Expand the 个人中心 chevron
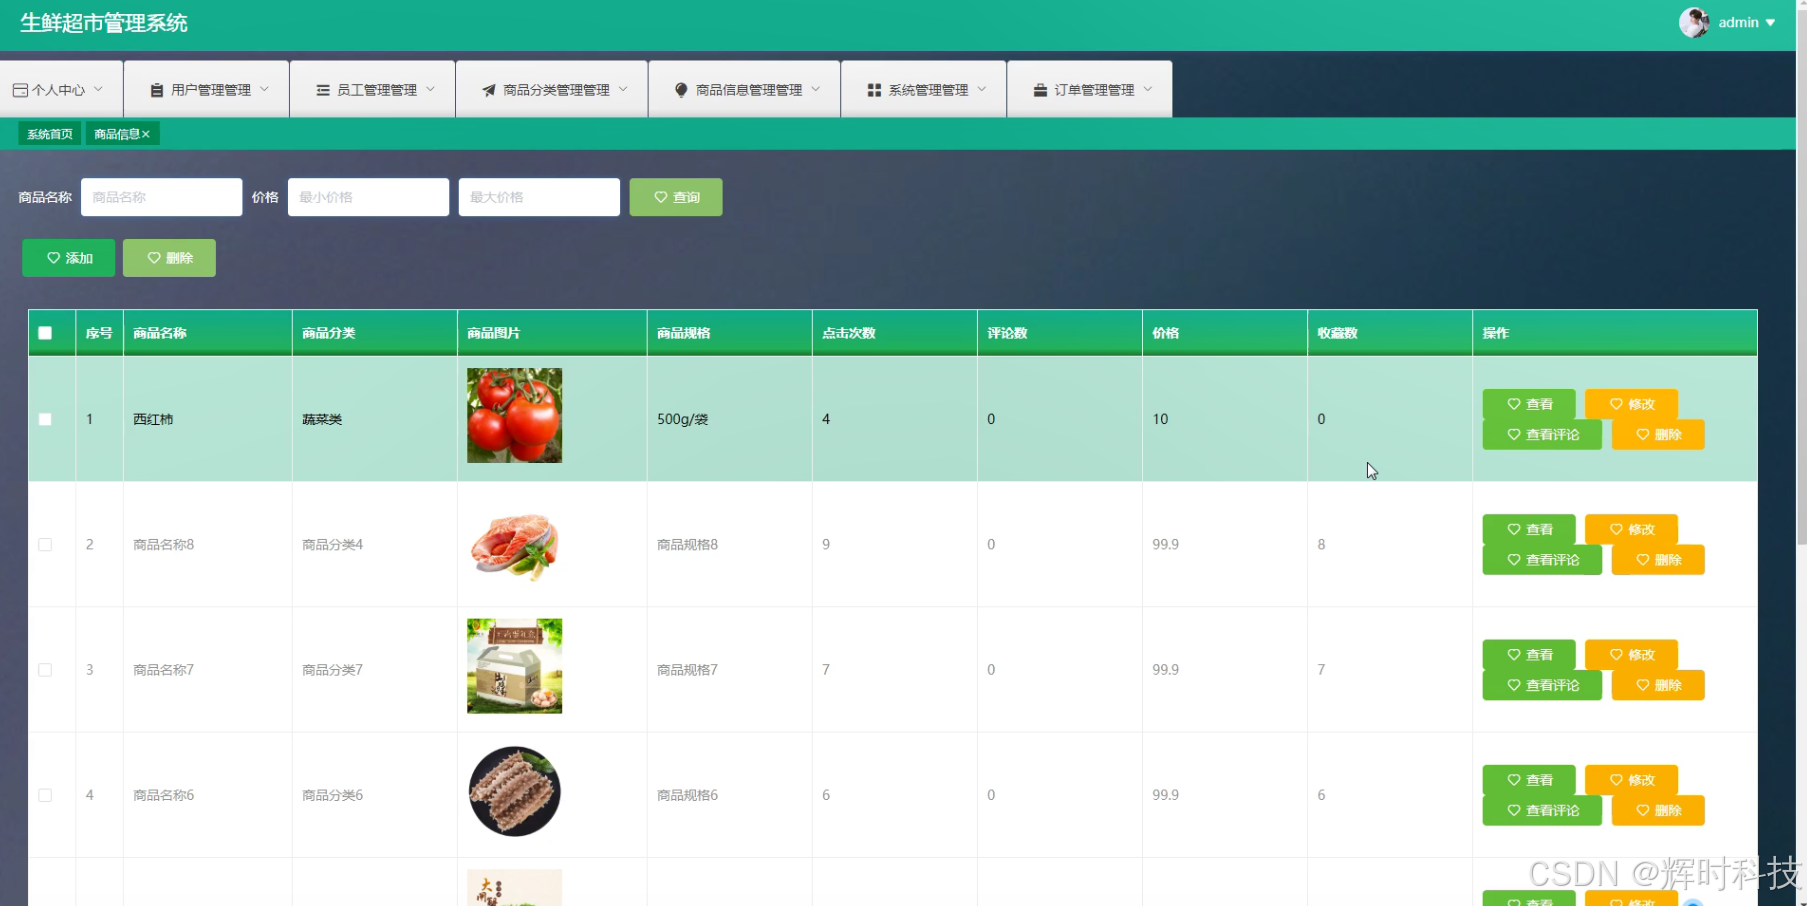Screen dimensions: 1807x906 click(98, 89)
